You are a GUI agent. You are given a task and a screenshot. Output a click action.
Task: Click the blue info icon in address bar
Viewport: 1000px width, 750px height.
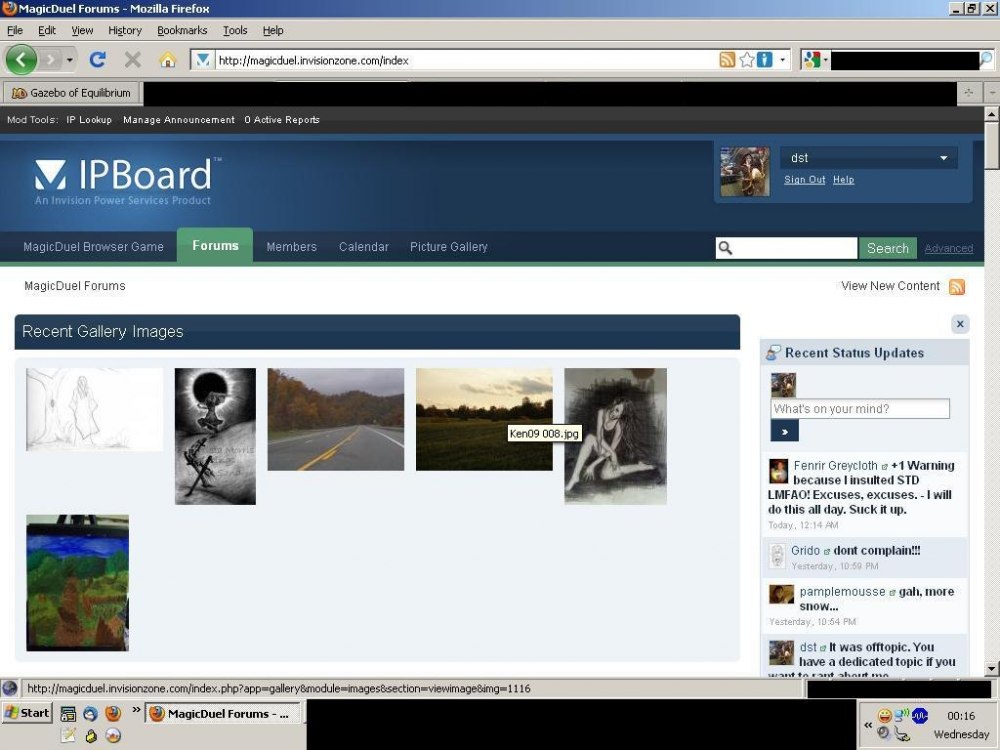coord(764,60)
